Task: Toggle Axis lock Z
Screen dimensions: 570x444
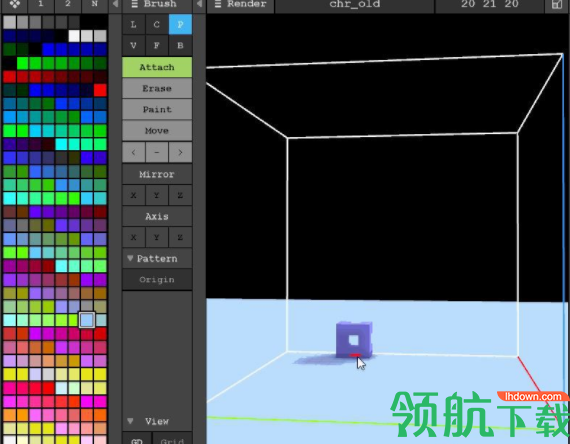Action: point(180,237)
